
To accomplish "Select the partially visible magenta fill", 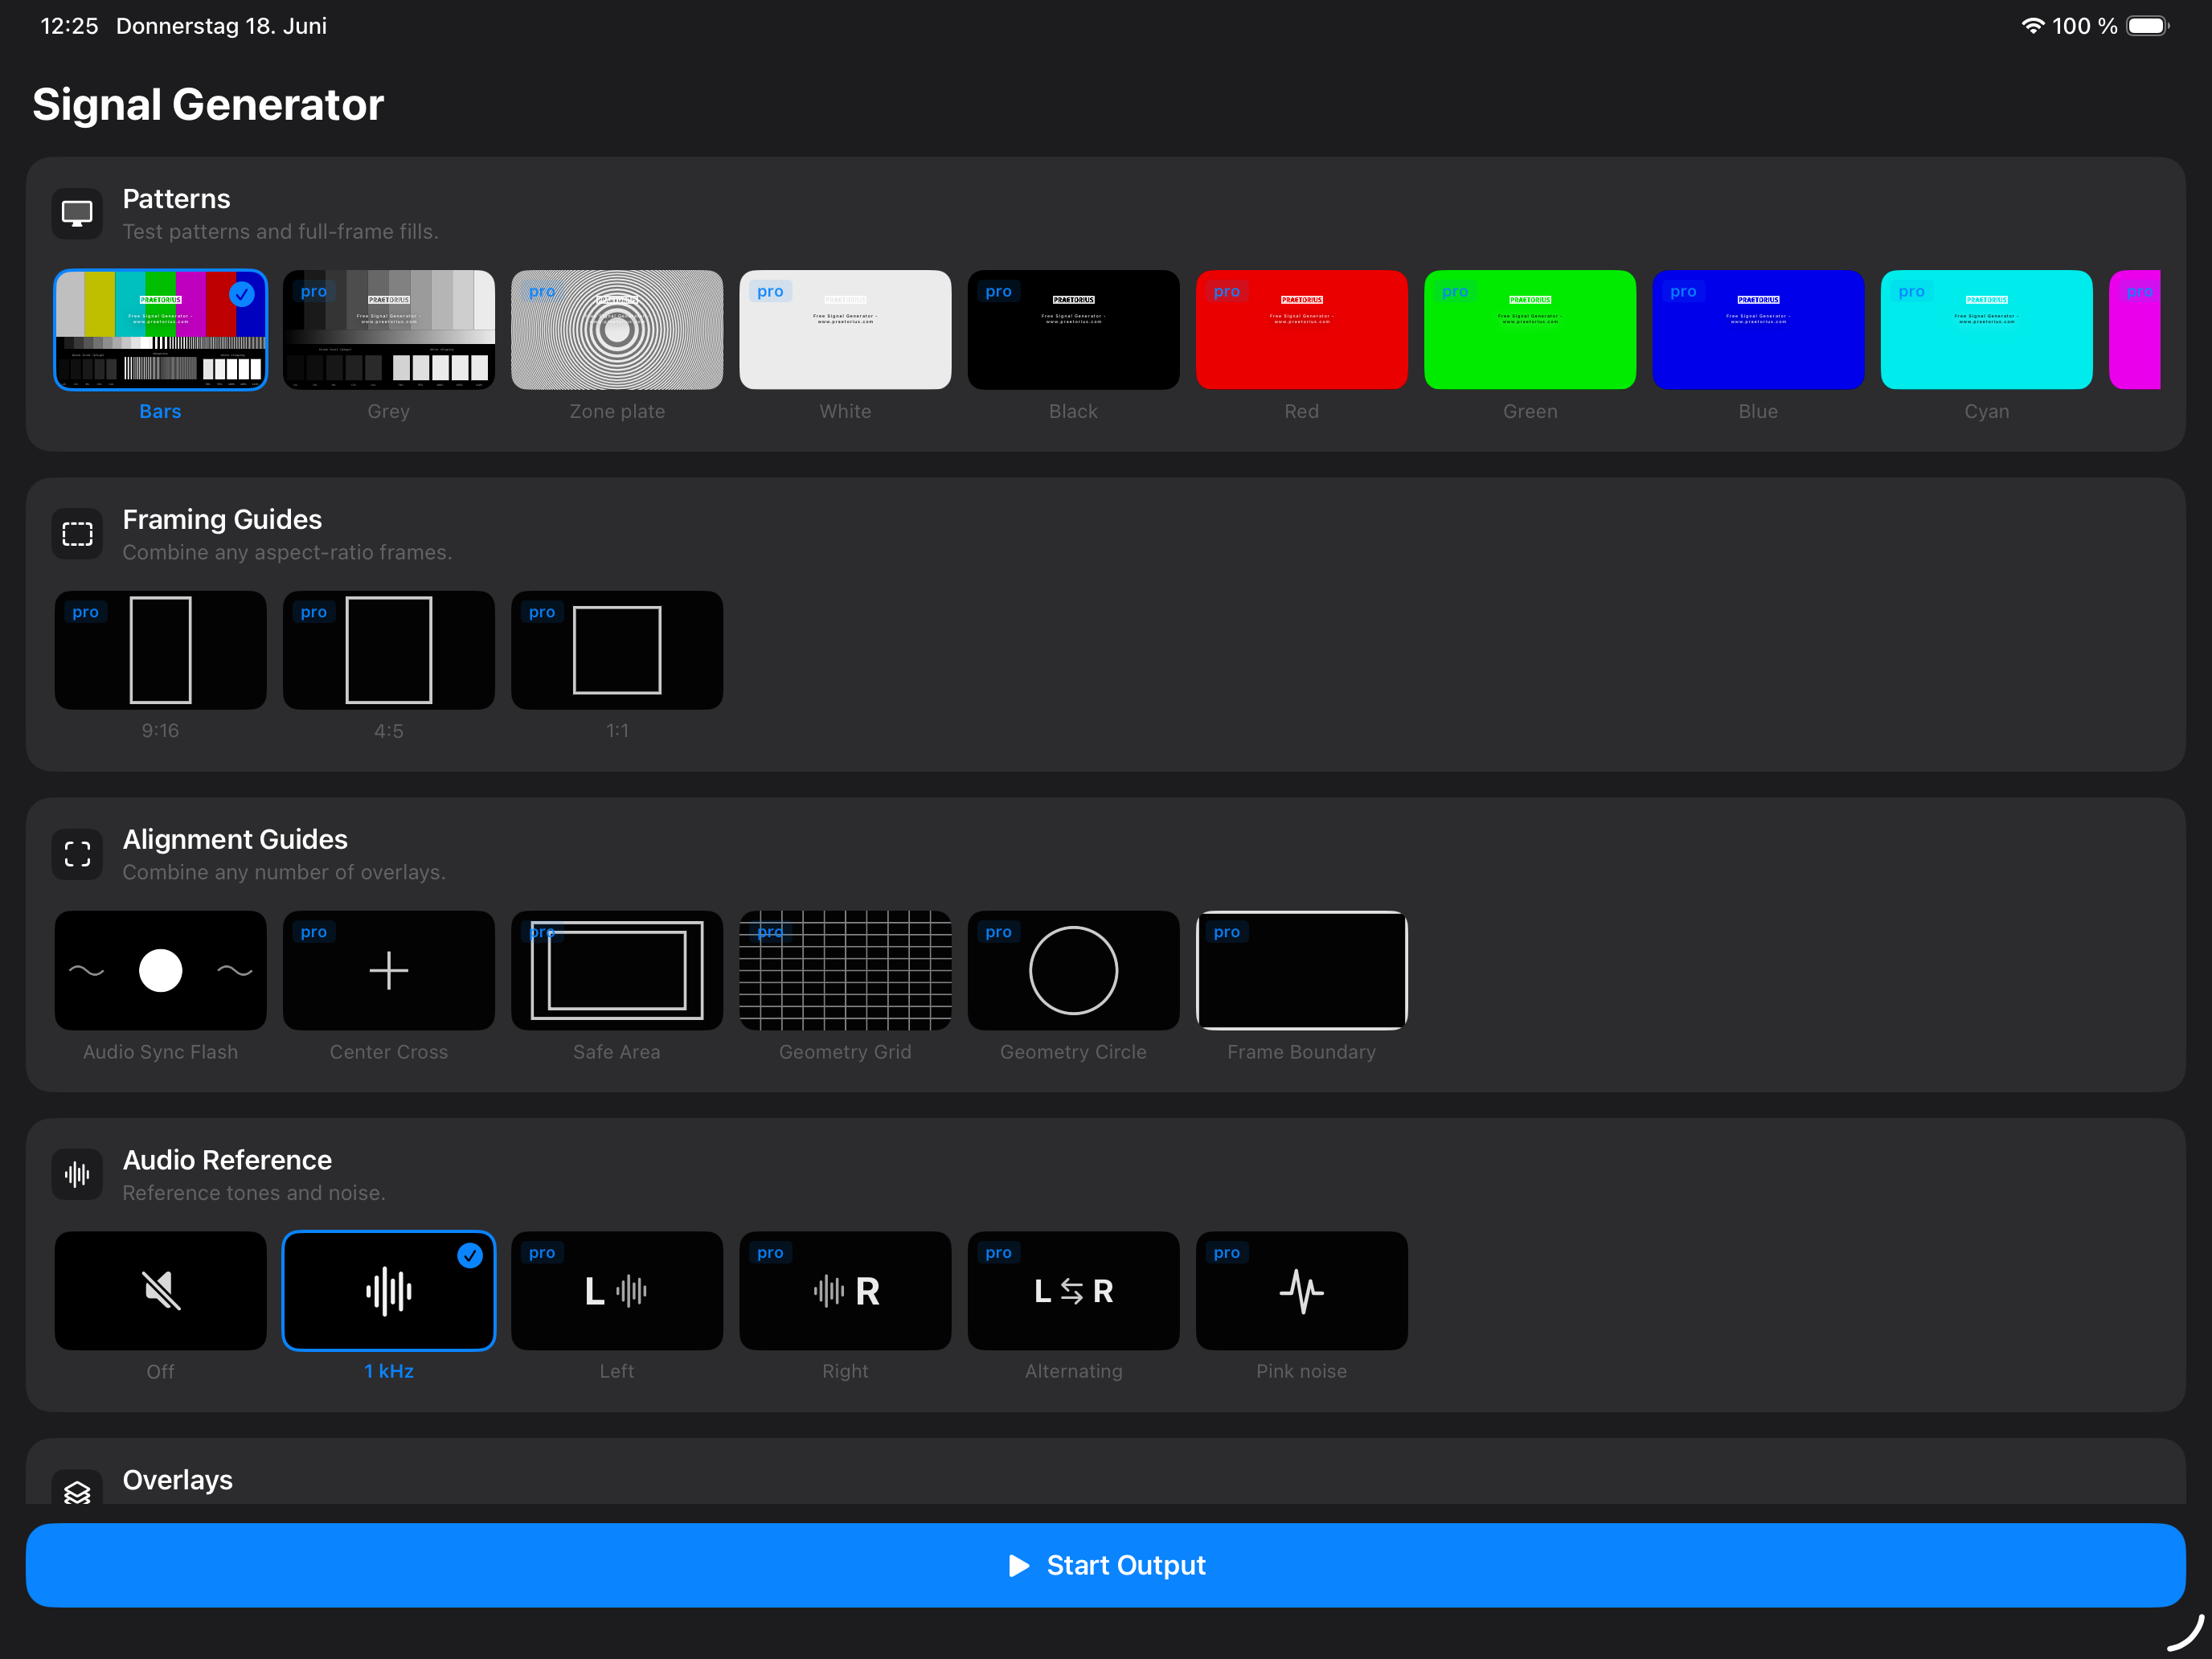I will coord(2135,329).
